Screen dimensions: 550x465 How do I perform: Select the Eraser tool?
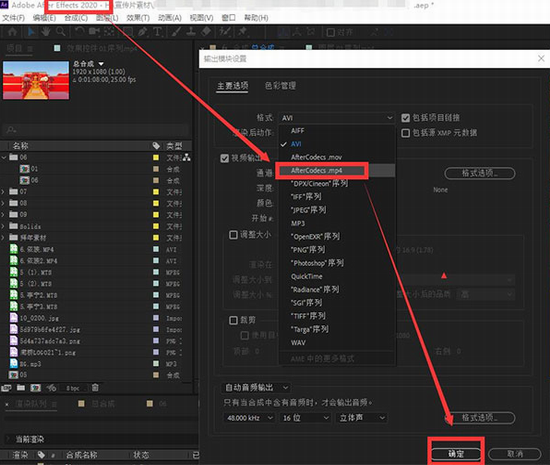206,32
